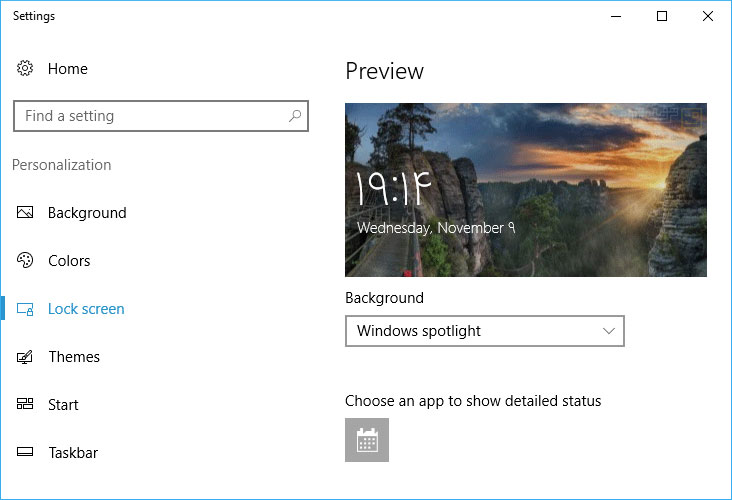Click the Taskbar icon in sidebar

[x=25, y=453]
